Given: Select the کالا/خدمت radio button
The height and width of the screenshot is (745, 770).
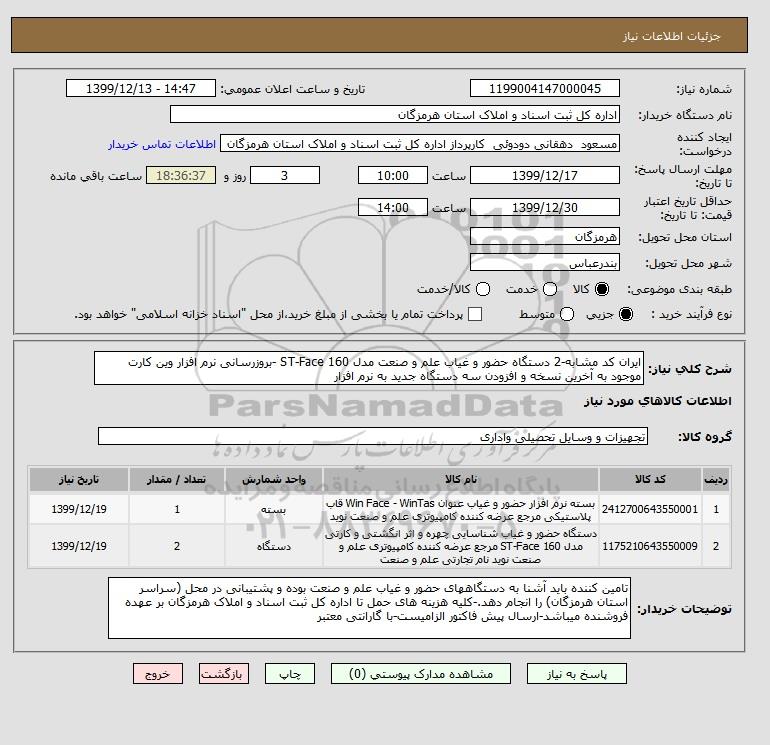Looking at the screenshot, I should 483,289.
